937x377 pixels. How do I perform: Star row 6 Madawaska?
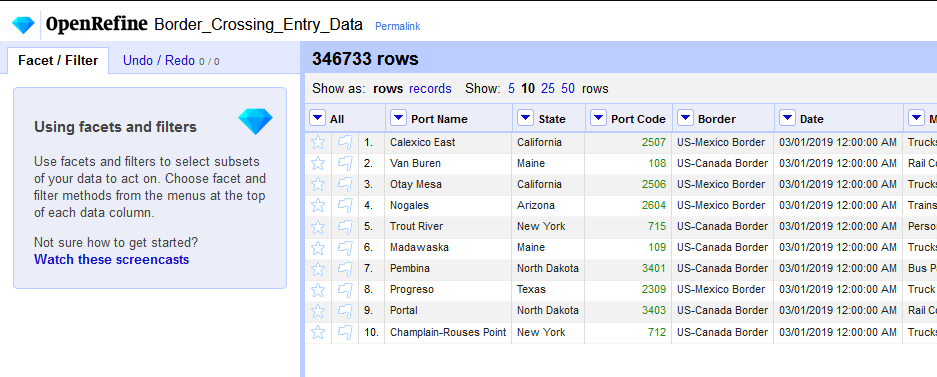click(319, 247)
